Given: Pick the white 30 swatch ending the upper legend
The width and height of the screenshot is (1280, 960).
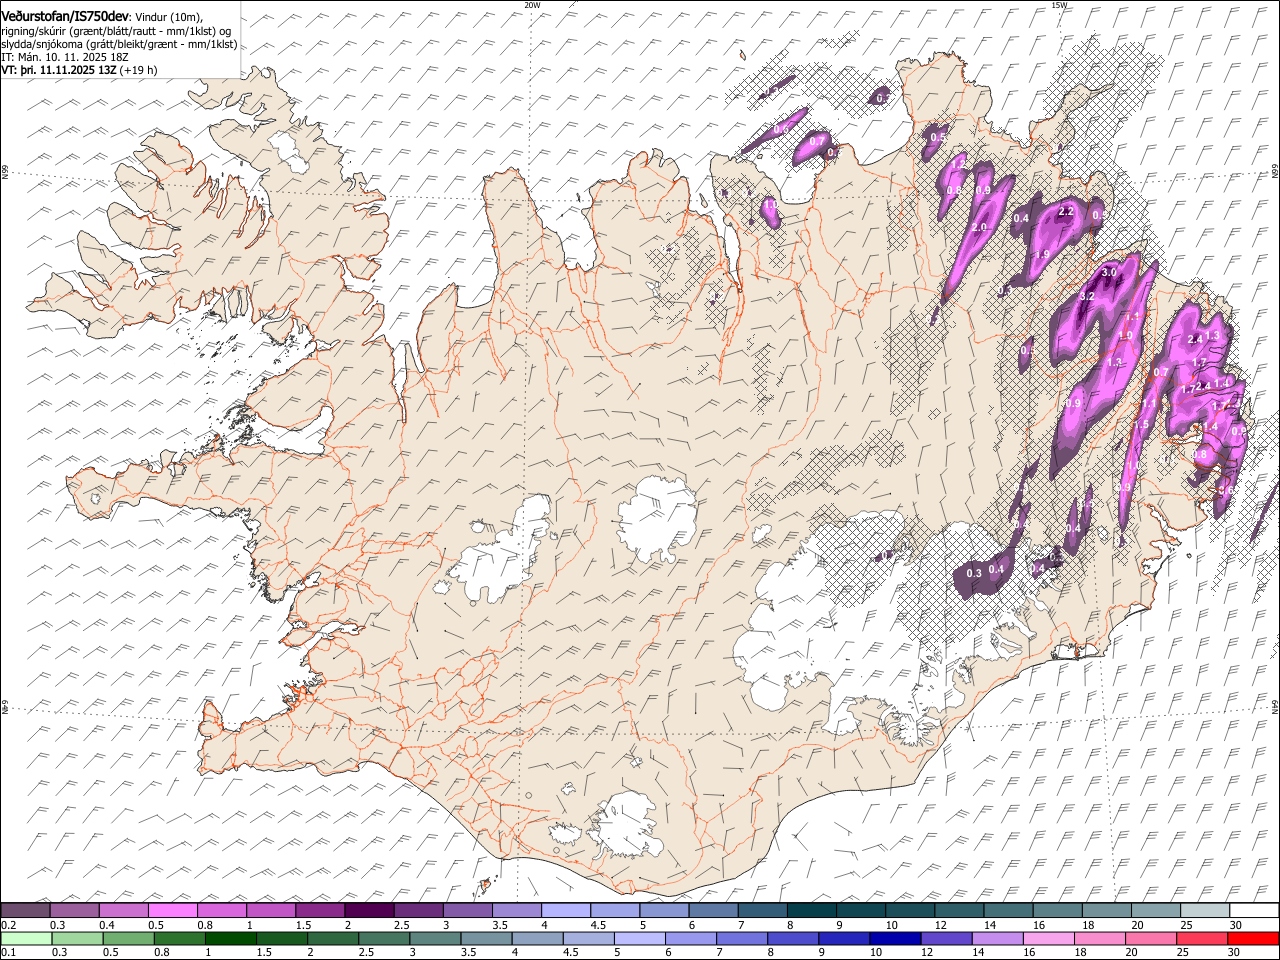Looking at the screenshot, I should click(x=1252, y=911).
